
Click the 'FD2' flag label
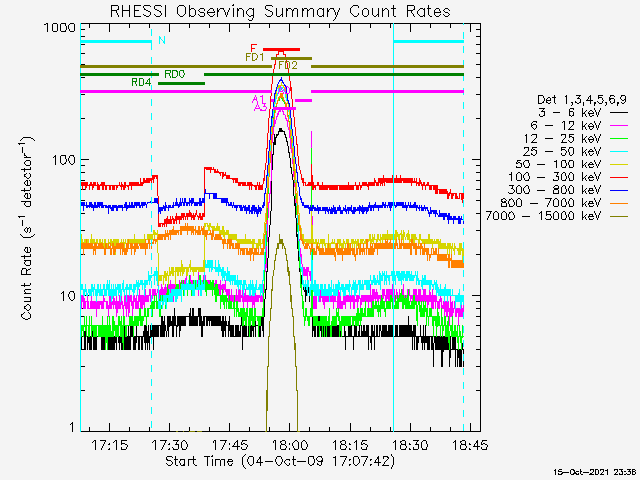point(288,66)
